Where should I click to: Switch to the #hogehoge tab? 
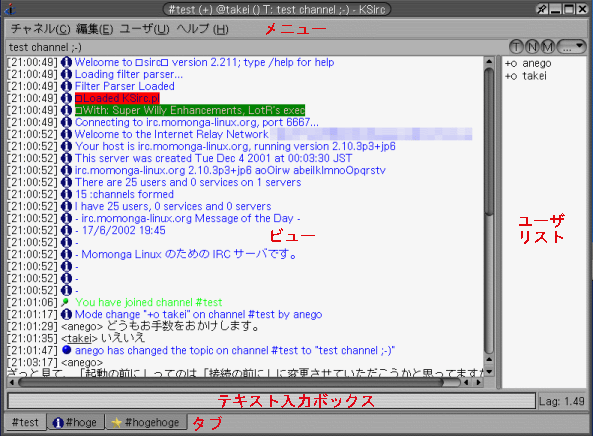[146, 422]
